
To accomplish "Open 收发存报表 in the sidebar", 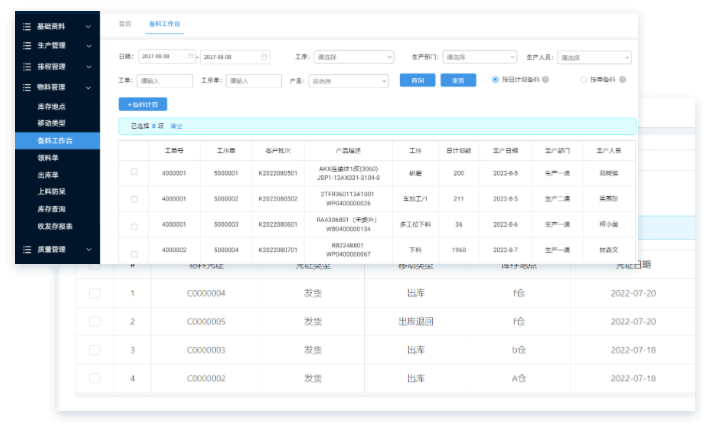I will tap(55, 226).
